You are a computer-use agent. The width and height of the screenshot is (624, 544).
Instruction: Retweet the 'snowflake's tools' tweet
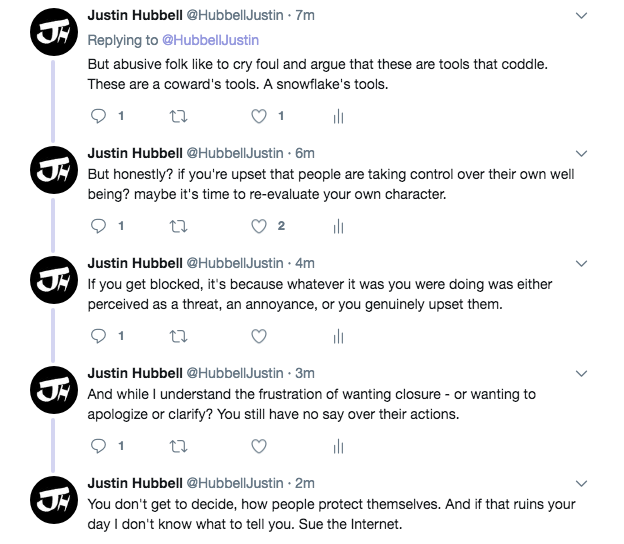click(179, 116)
